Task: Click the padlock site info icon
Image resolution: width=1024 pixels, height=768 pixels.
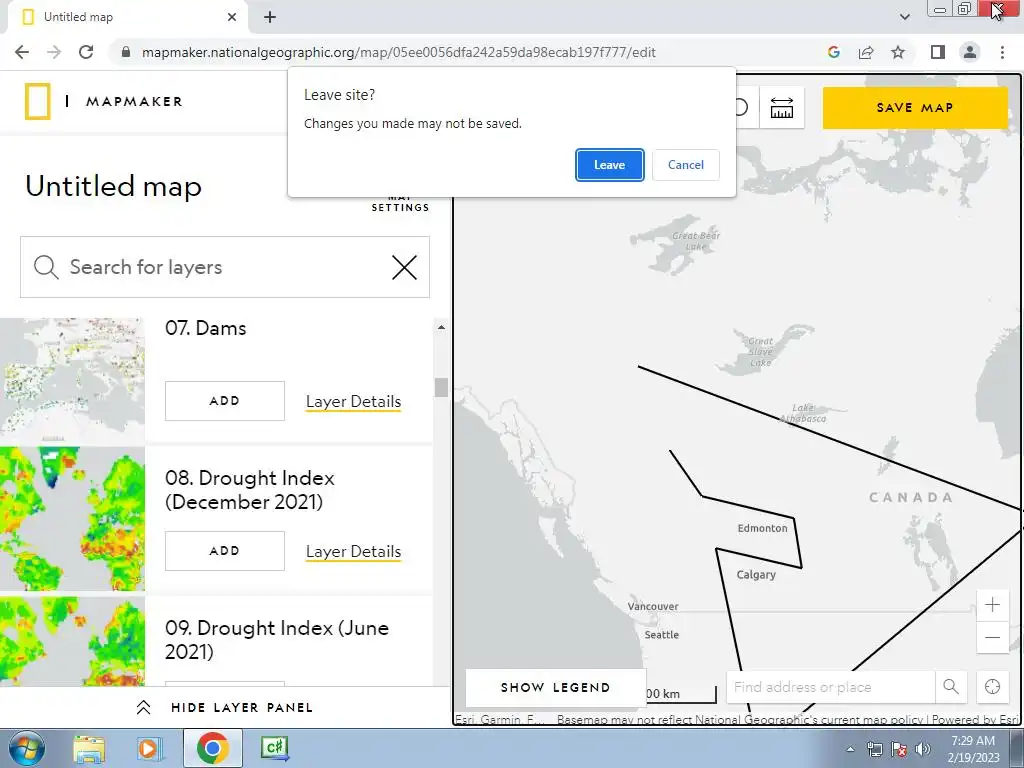Action: 126,52
